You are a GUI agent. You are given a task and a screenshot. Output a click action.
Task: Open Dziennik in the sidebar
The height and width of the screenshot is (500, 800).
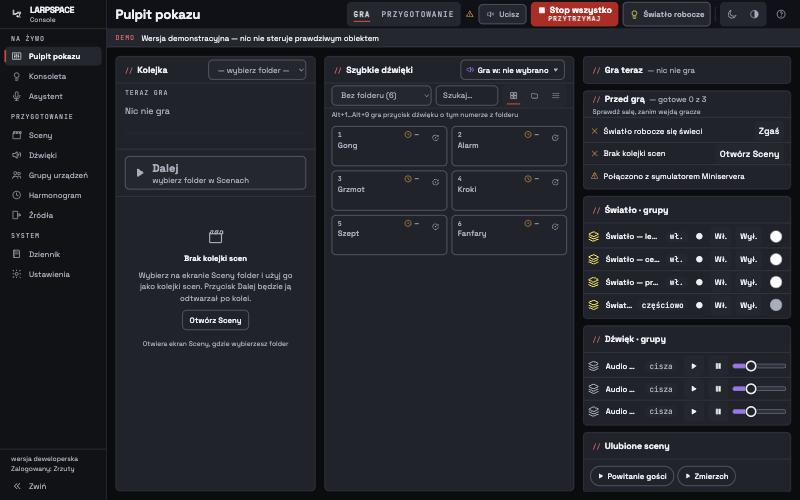[52, 254]
